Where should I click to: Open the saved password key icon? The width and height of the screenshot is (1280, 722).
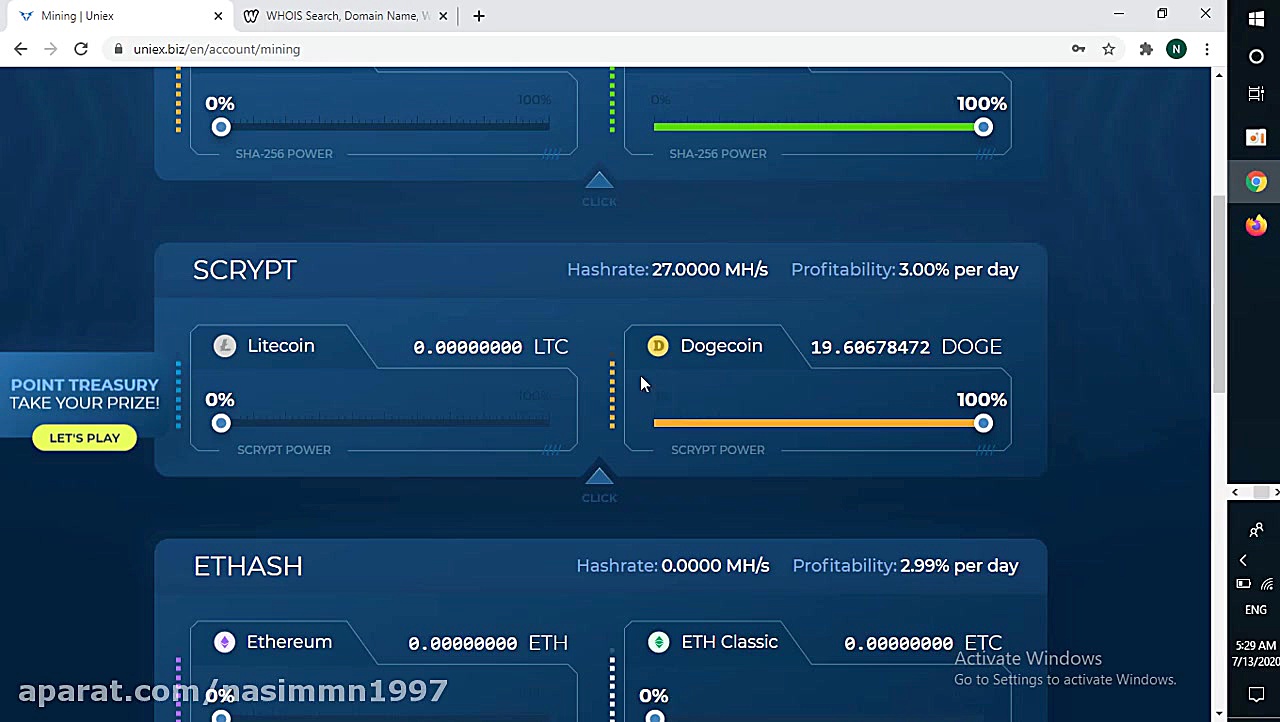click(1078, 49)
